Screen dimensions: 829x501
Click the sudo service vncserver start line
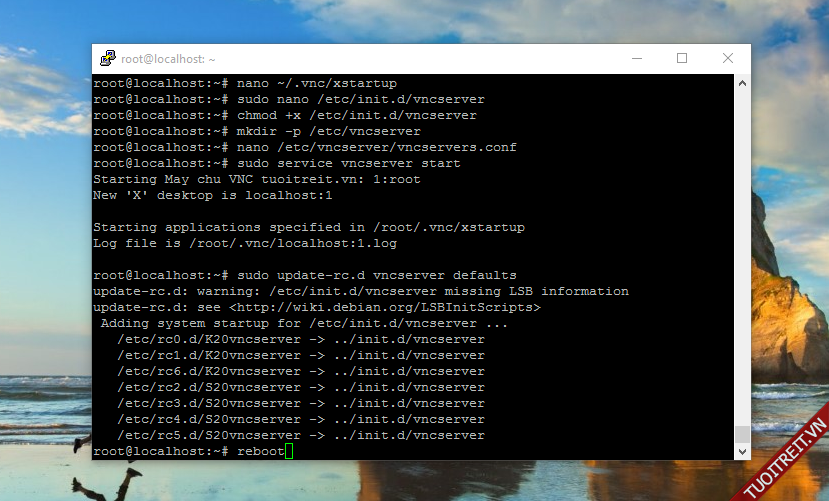click(348, 164)
